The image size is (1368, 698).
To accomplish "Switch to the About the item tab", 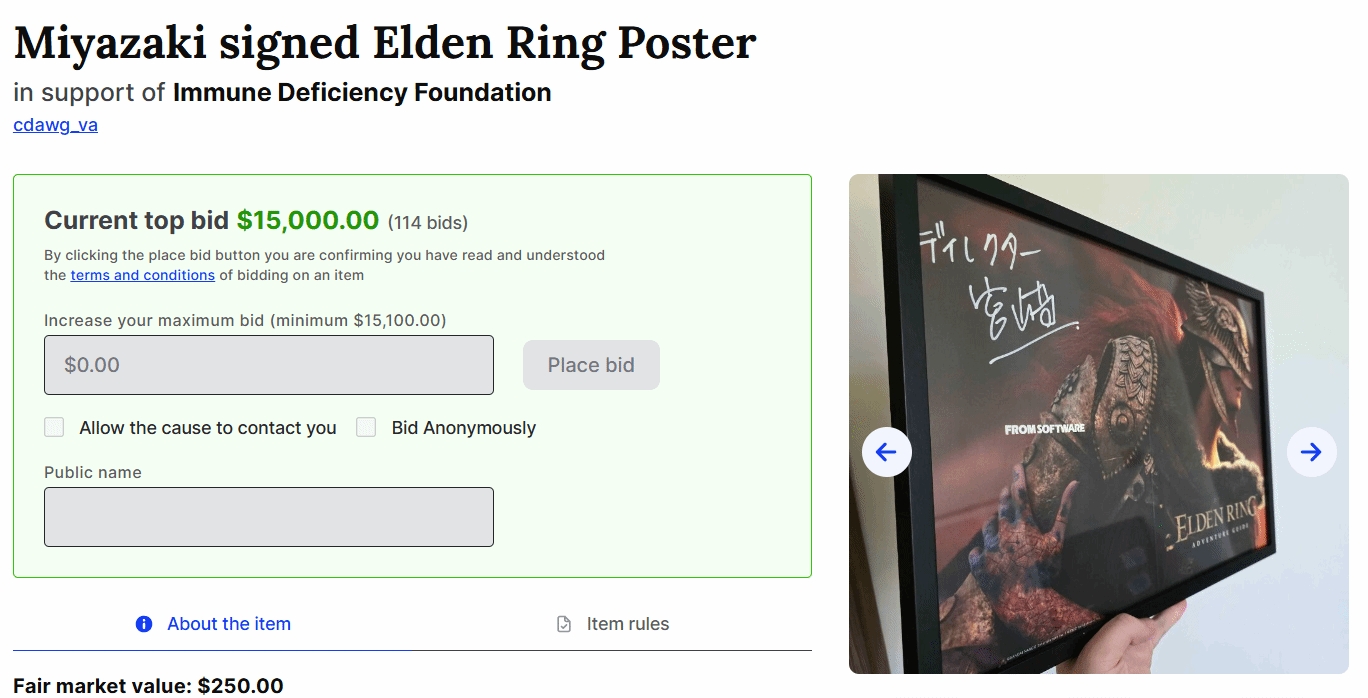I will click(x=228, y=624).
